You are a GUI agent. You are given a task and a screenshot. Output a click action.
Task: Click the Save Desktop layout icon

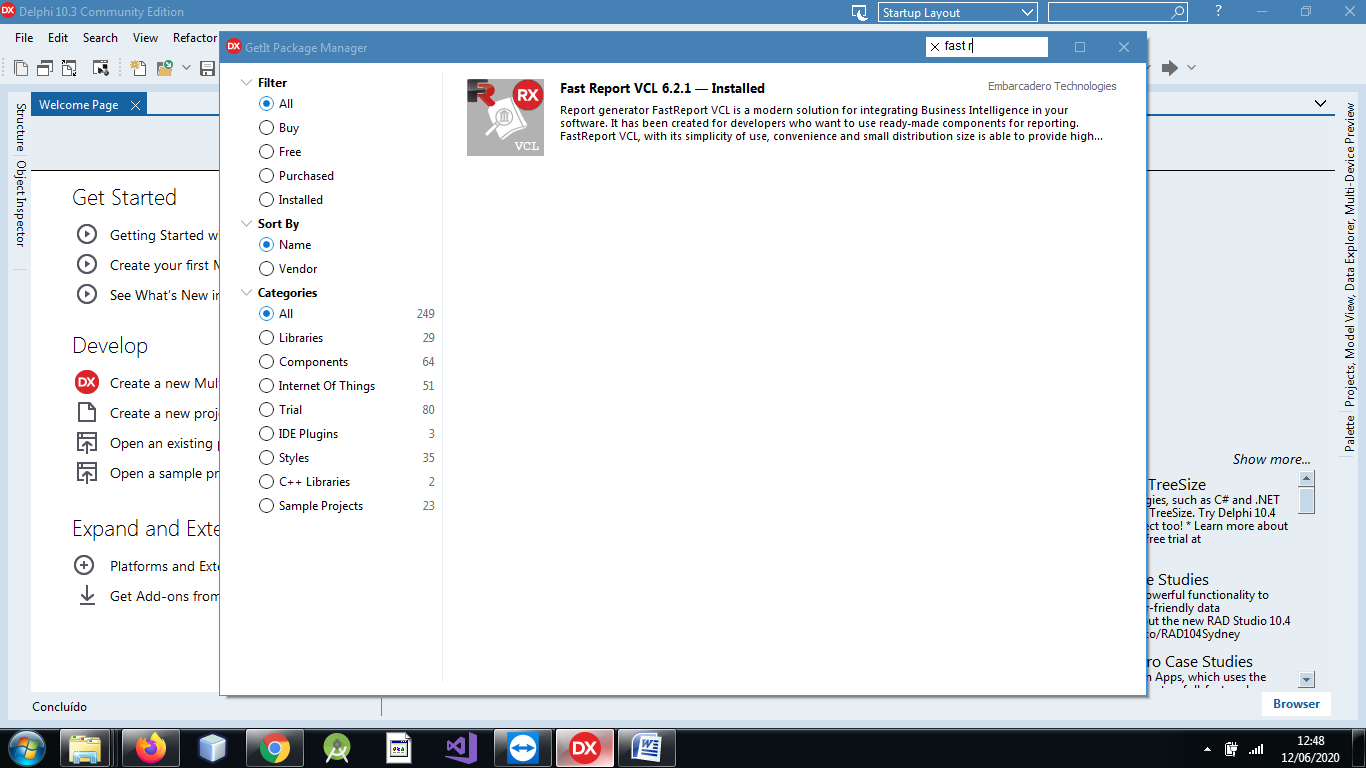pyautogui.click(x=859, y=12)
